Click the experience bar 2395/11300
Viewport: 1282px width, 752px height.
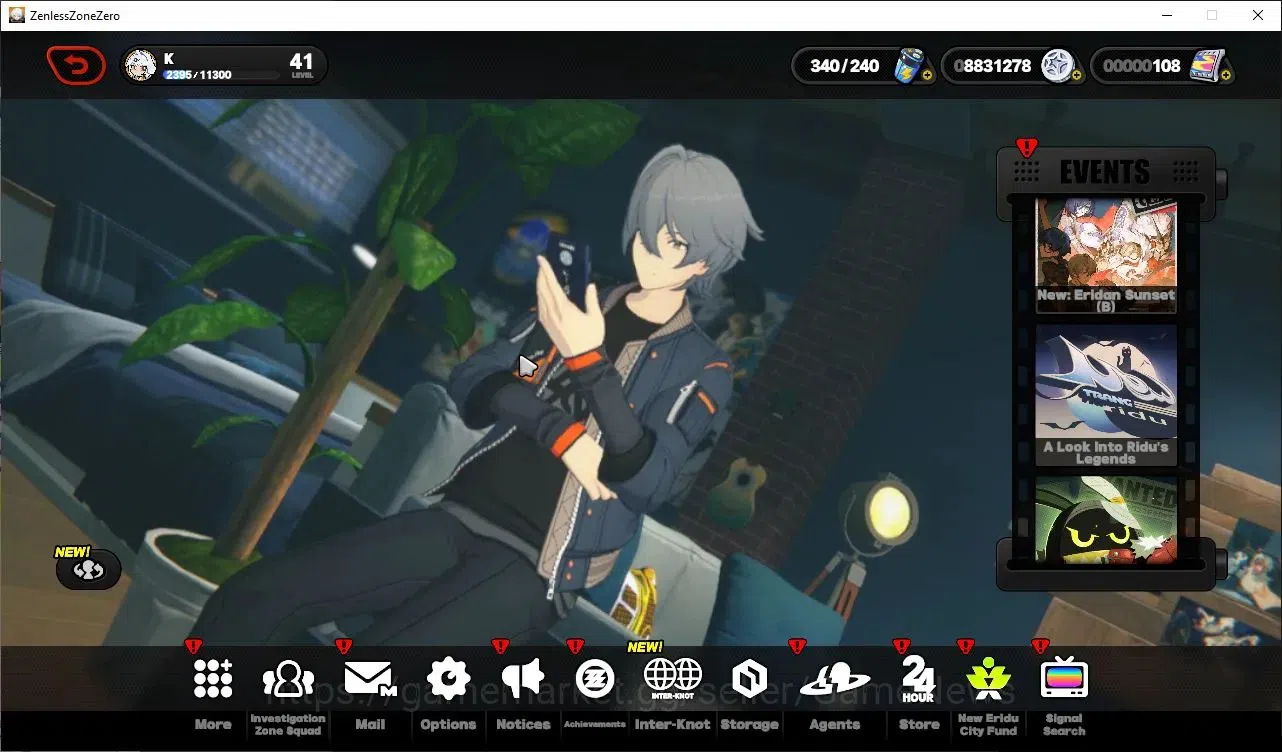tap(221, 75)
